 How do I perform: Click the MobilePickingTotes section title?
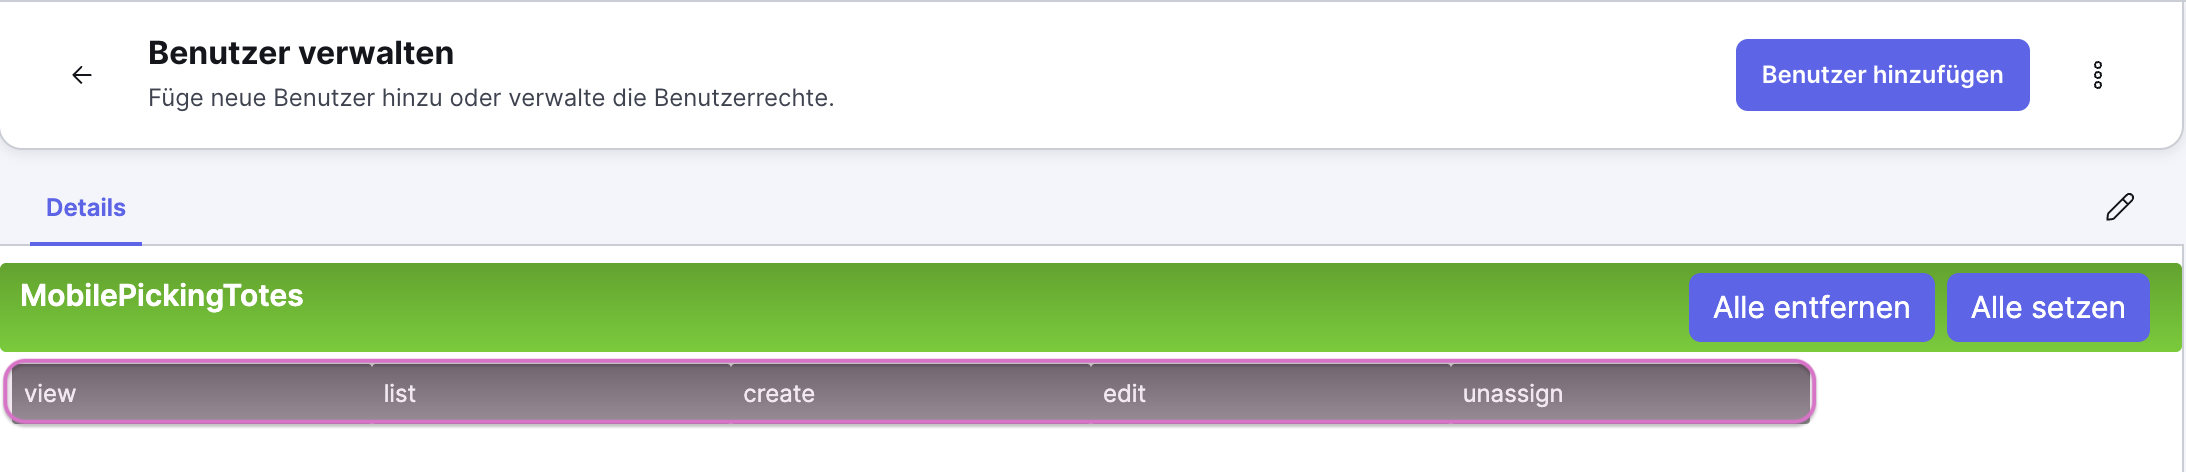point(162,296)
